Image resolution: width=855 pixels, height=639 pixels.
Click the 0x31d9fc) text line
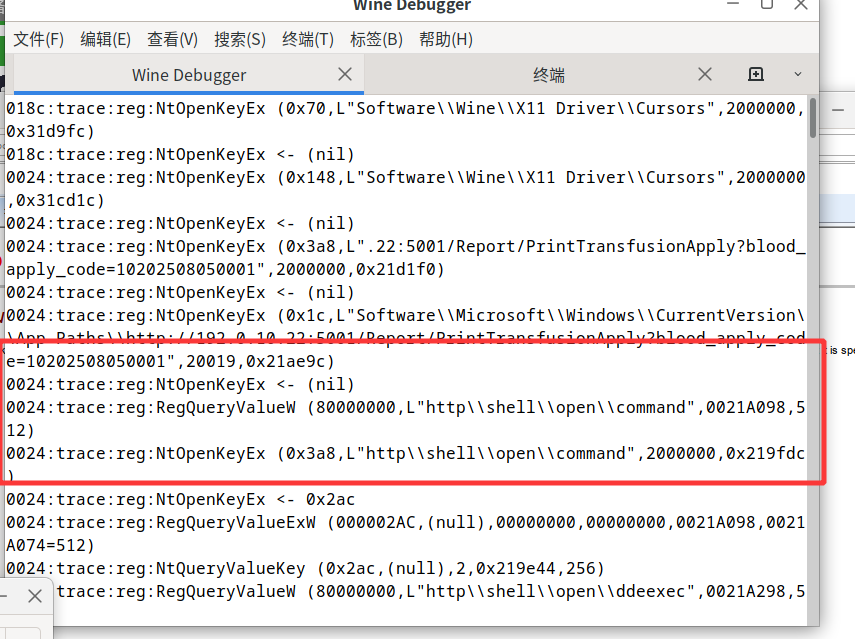(x=50, y=131)
